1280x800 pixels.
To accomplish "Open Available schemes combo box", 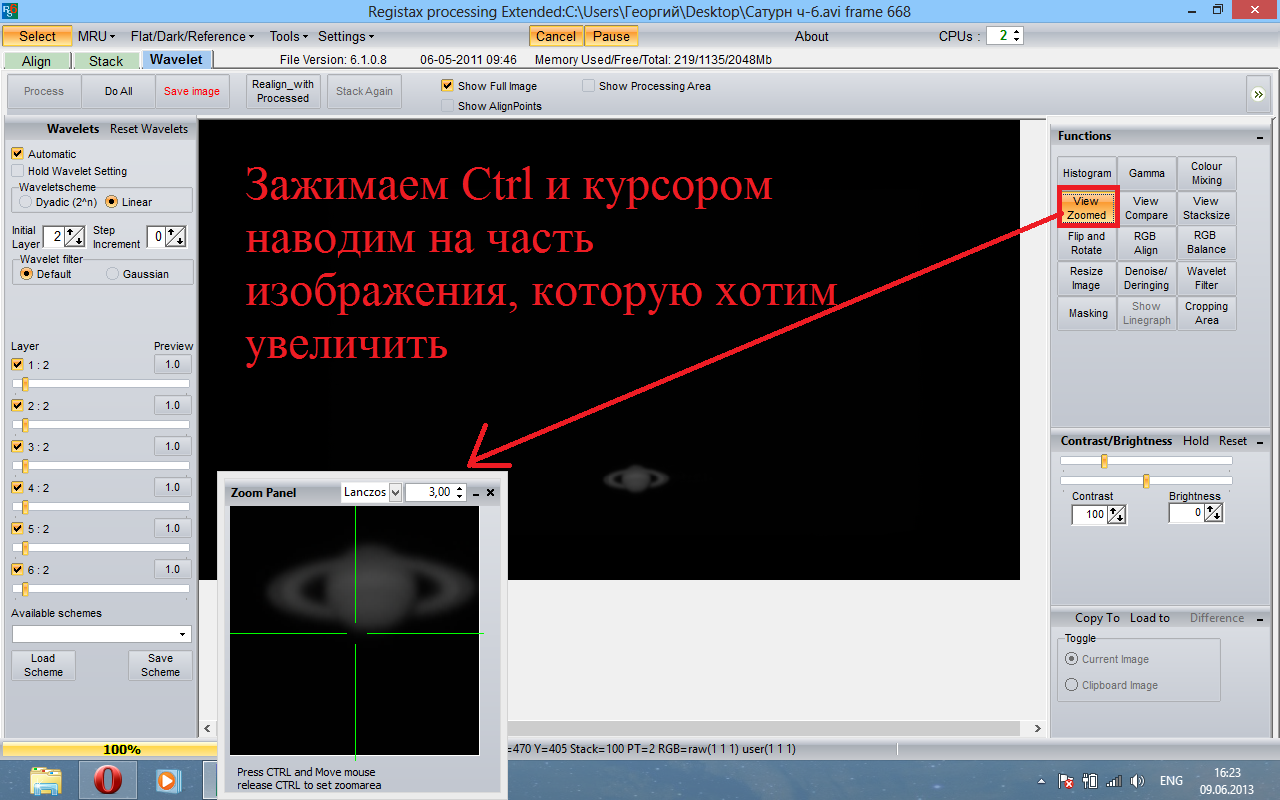I will 101,634.
